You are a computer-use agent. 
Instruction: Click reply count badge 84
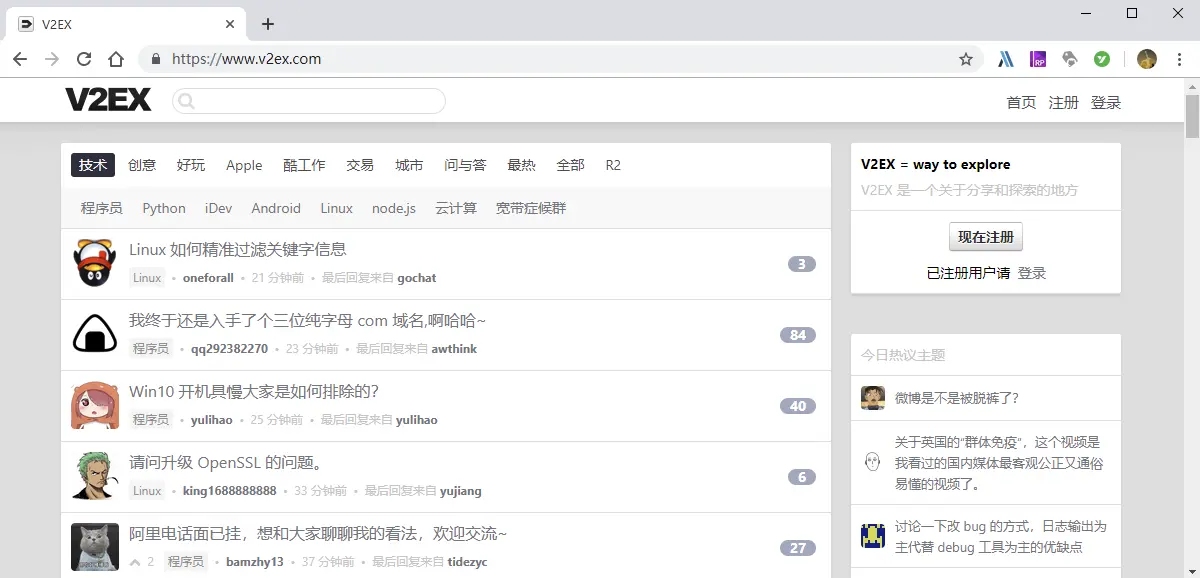pyautogui.click(x=798, y=335)
